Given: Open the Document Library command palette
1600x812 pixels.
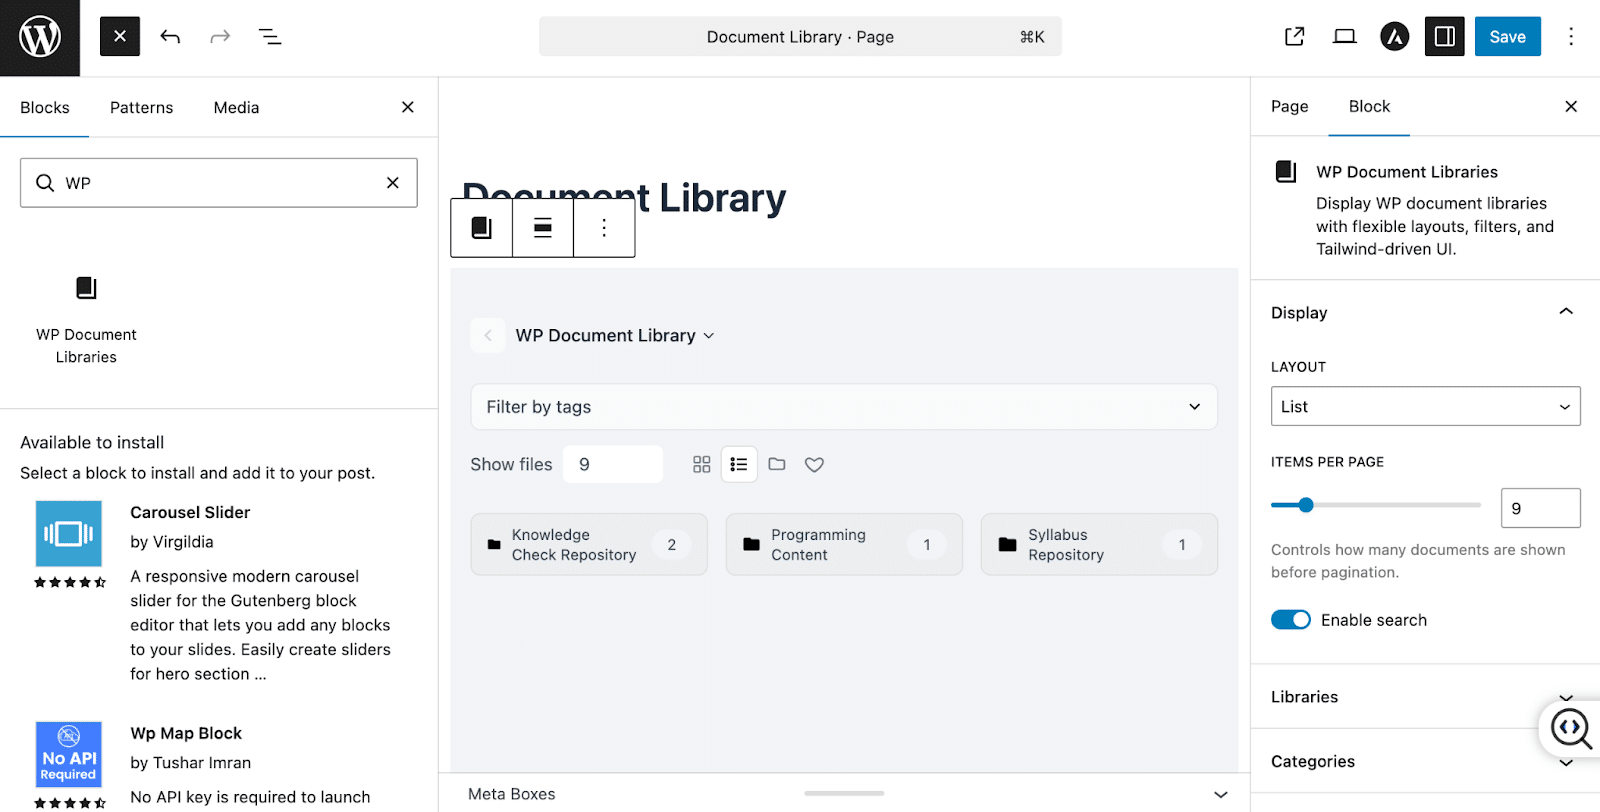Looking at the screenshot, I should click(800, 37).
